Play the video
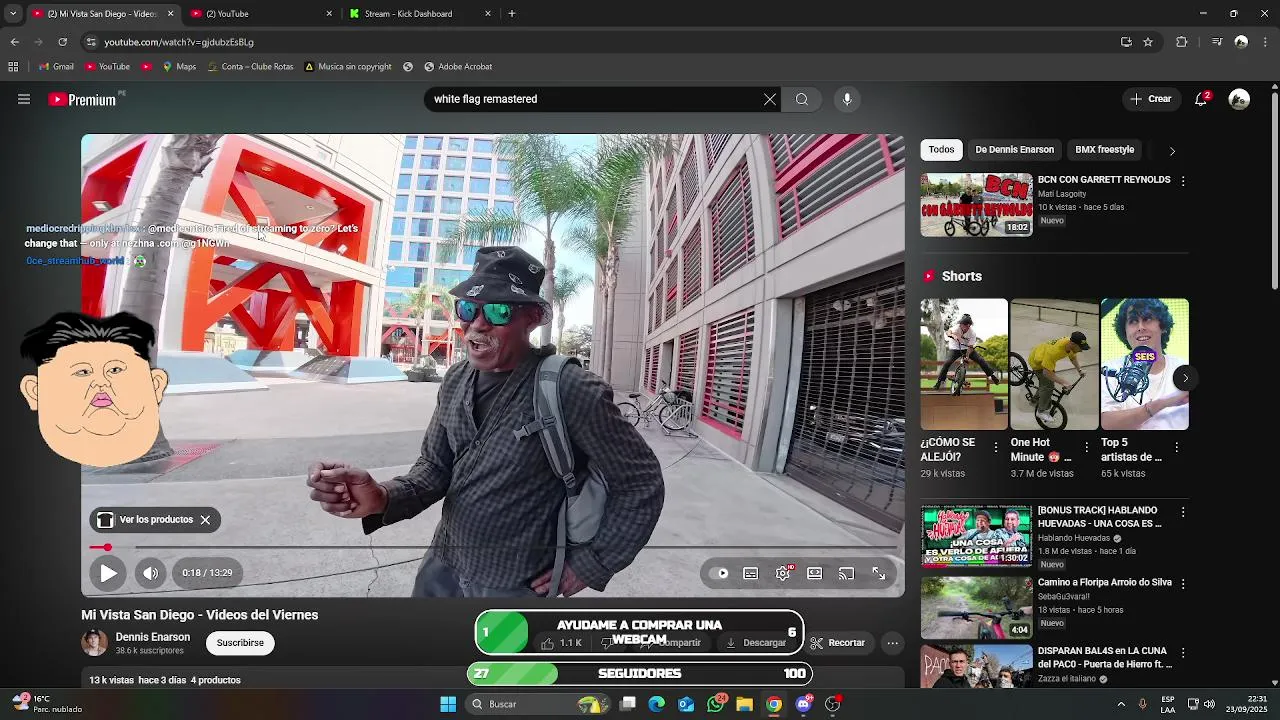 pyautogui.click(x=108, y=573)
